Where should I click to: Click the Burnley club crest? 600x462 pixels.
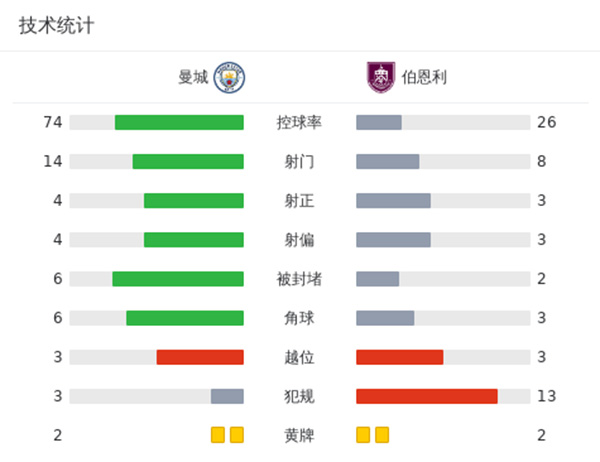coord(380,77)
